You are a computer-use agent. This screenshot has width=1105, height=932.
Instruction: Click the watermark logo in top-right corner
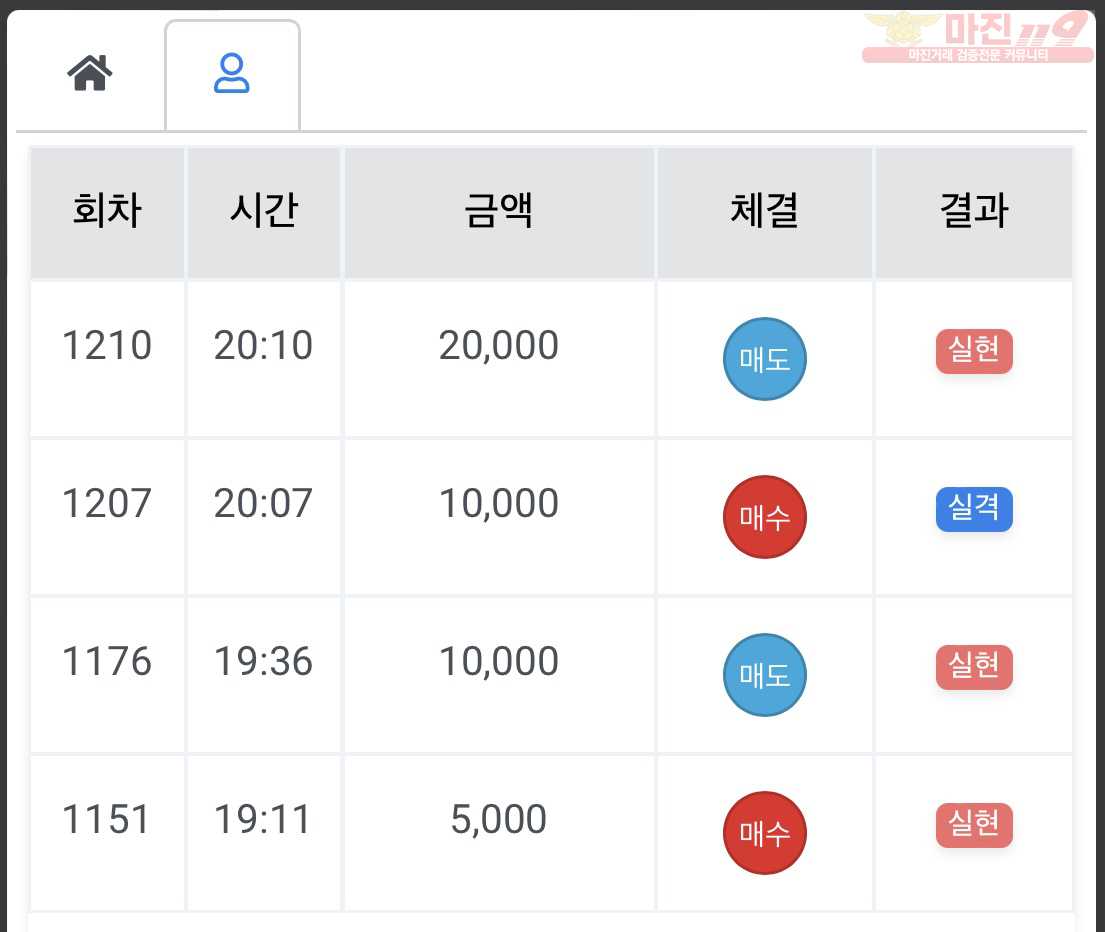click(978, 37)
